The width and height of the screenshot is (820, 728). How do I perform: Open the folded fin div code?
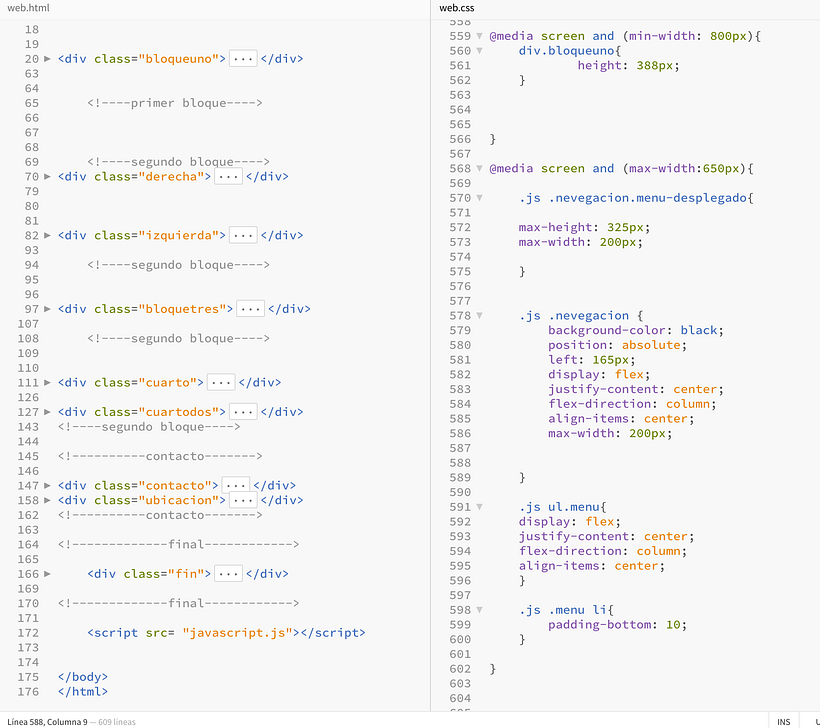pyautogui.click(x=230, y=573)
